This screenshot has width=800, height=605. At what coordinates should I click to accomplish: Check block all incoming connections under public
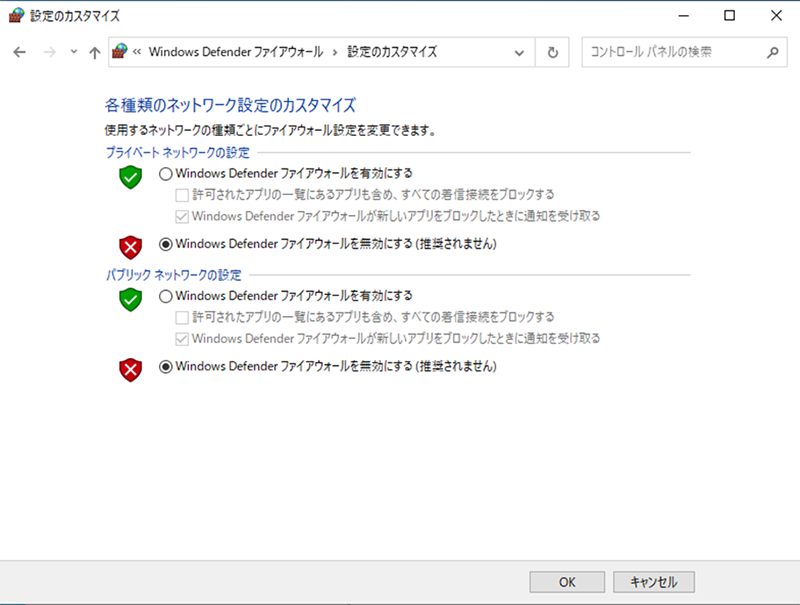click(182, 318)
